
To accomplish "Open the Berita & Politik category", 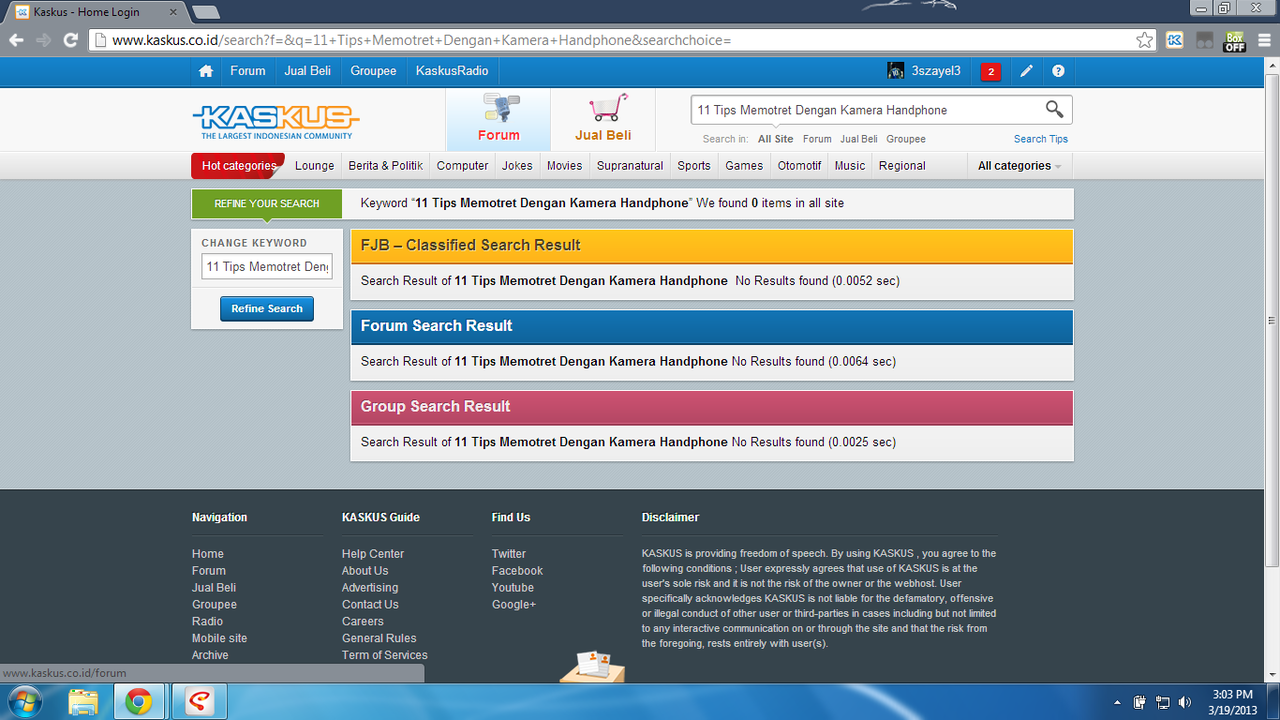I will coord(386,166).
